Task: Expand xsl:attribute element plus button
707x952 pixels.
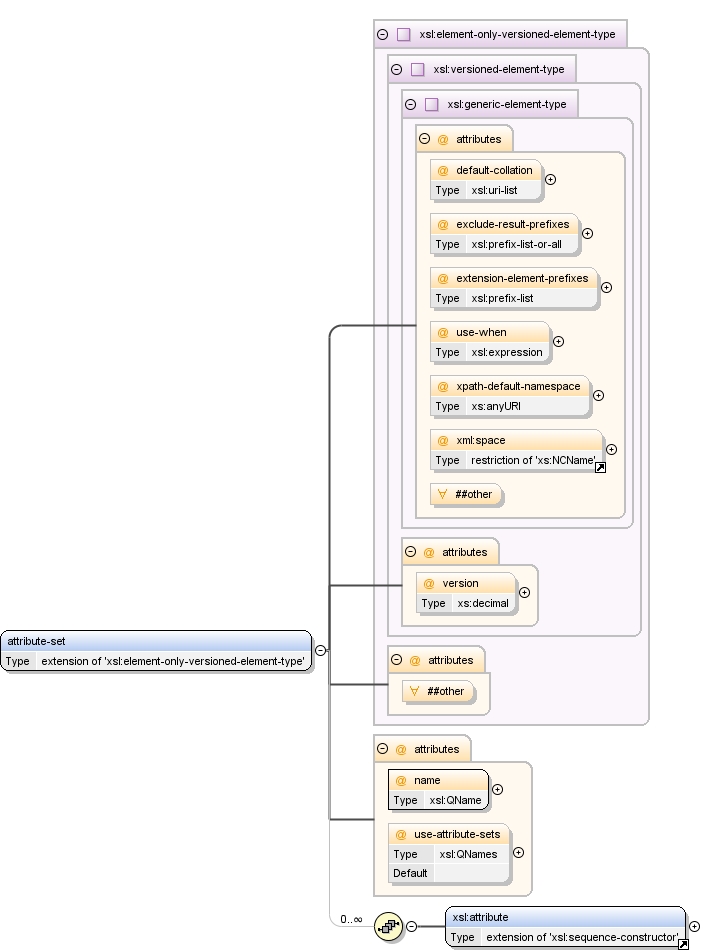Action: point(694,926)
